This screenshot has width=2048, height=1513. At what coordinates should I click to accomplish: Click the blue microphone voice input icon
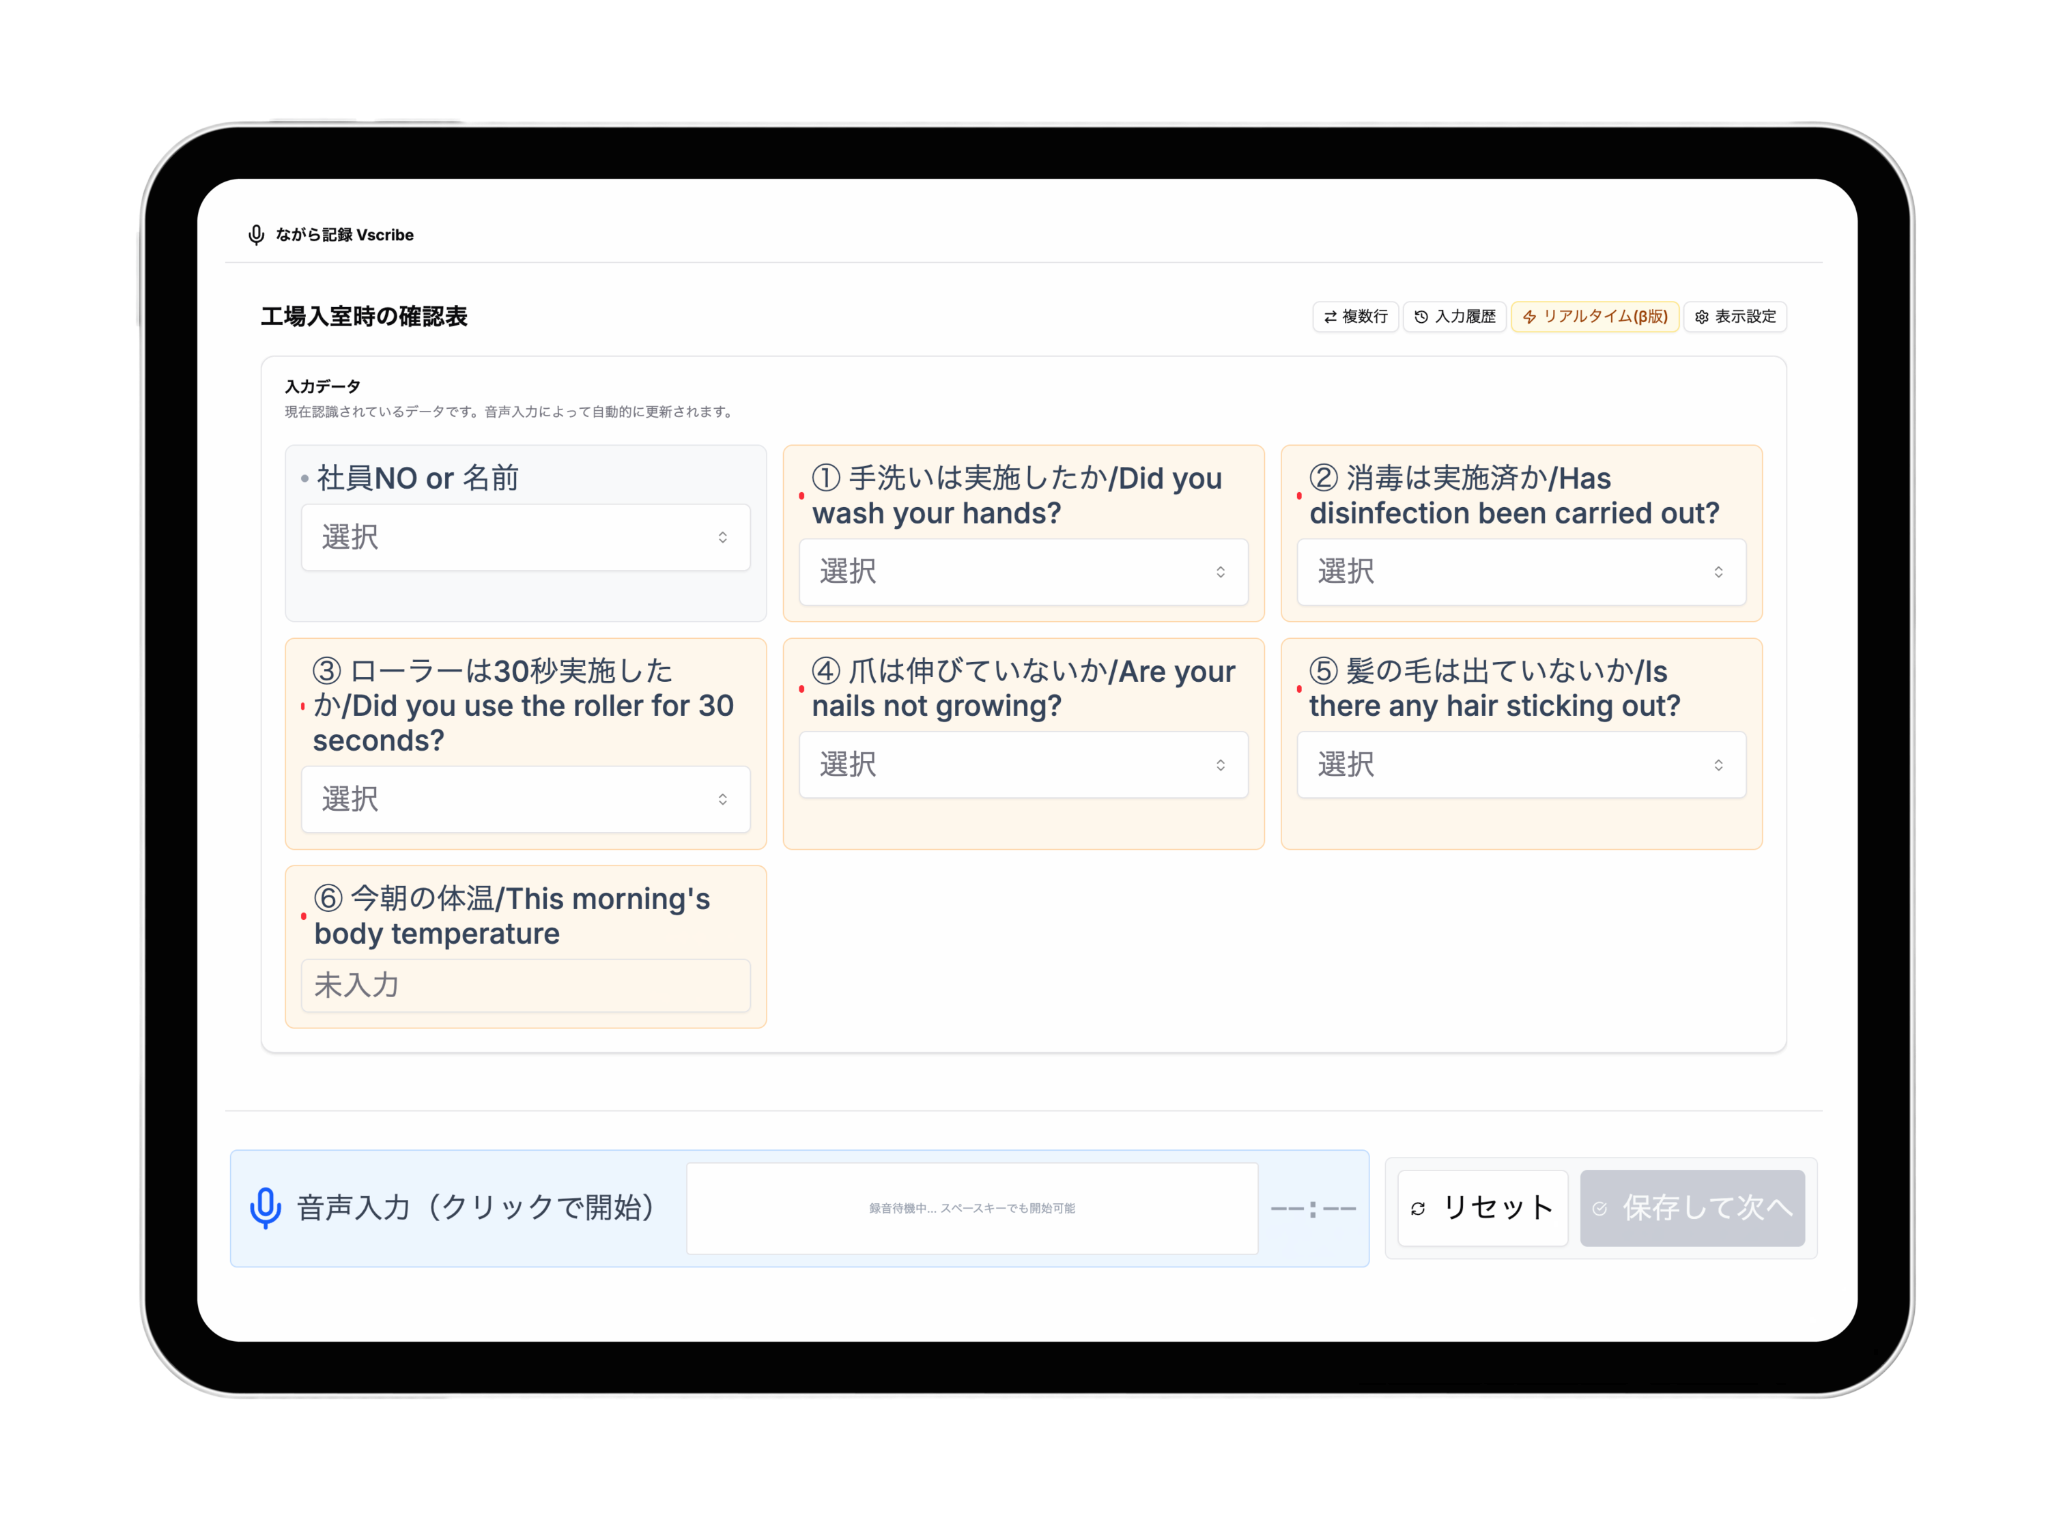265,1207
